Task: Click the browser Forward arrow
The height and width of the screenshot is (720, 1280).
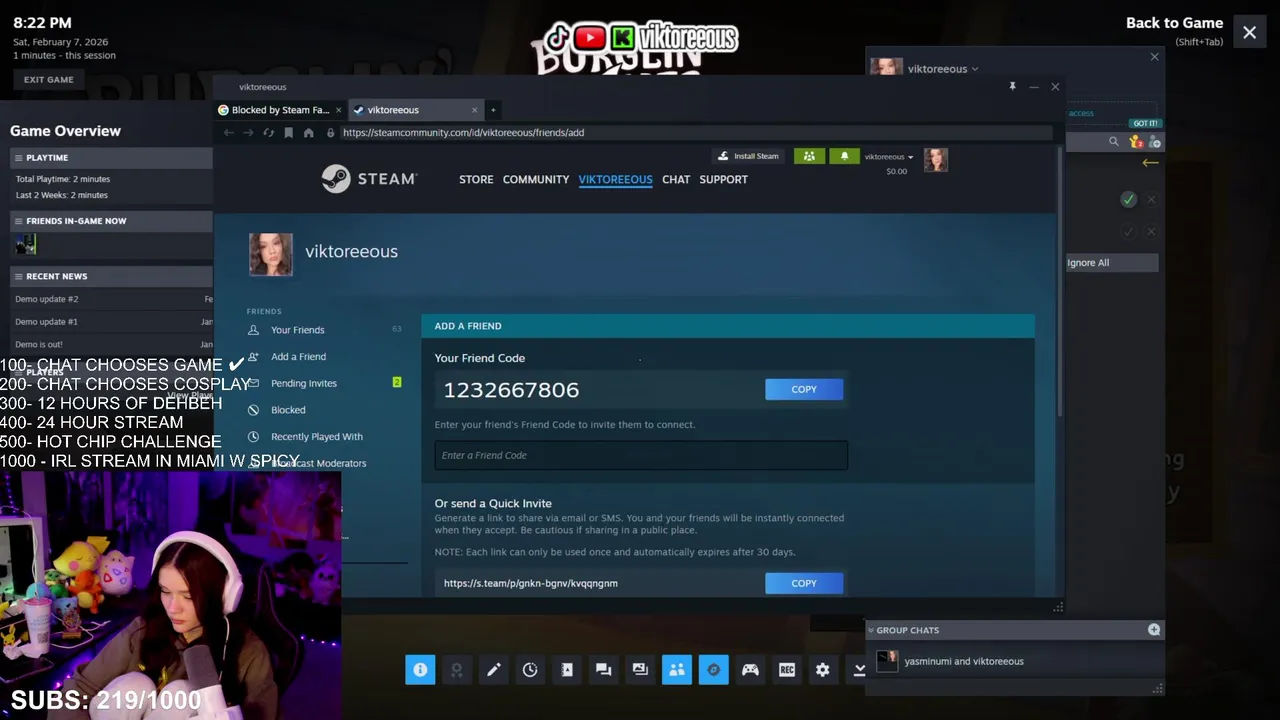Action: pyautogui.click(x=248, y=132)
